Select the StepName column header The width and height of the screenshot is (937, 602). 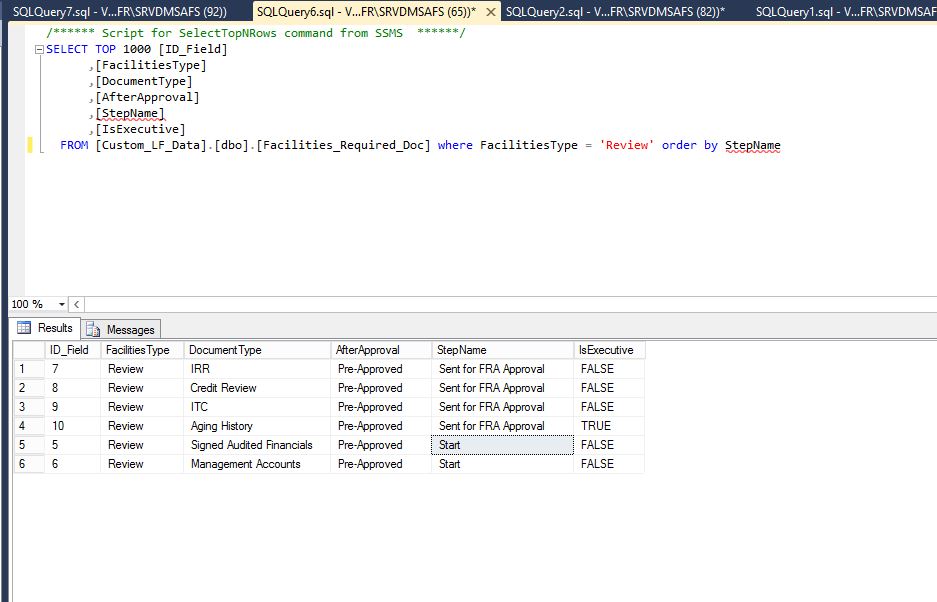coord(462,350)
